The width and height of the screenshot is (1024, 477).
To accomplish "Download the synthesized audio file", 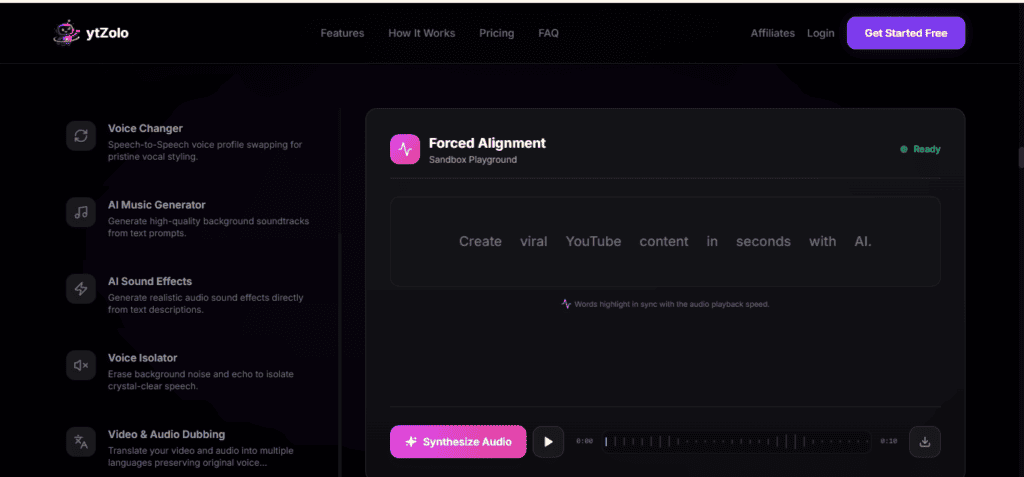I will click(925, 442).
